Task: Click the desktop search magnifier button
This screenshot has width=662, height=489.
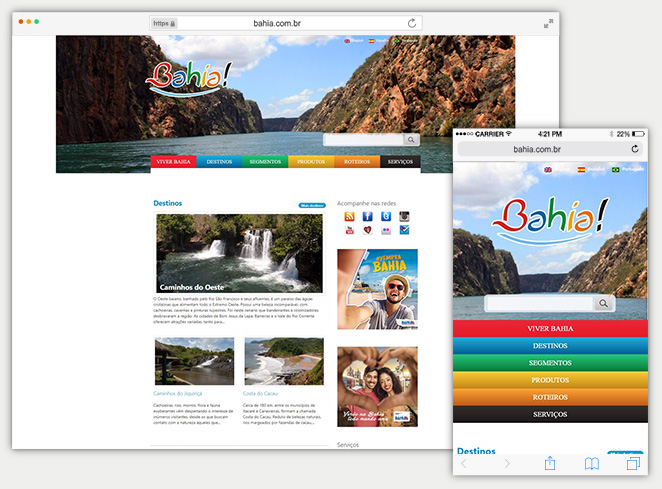Action: coord(411,140)
